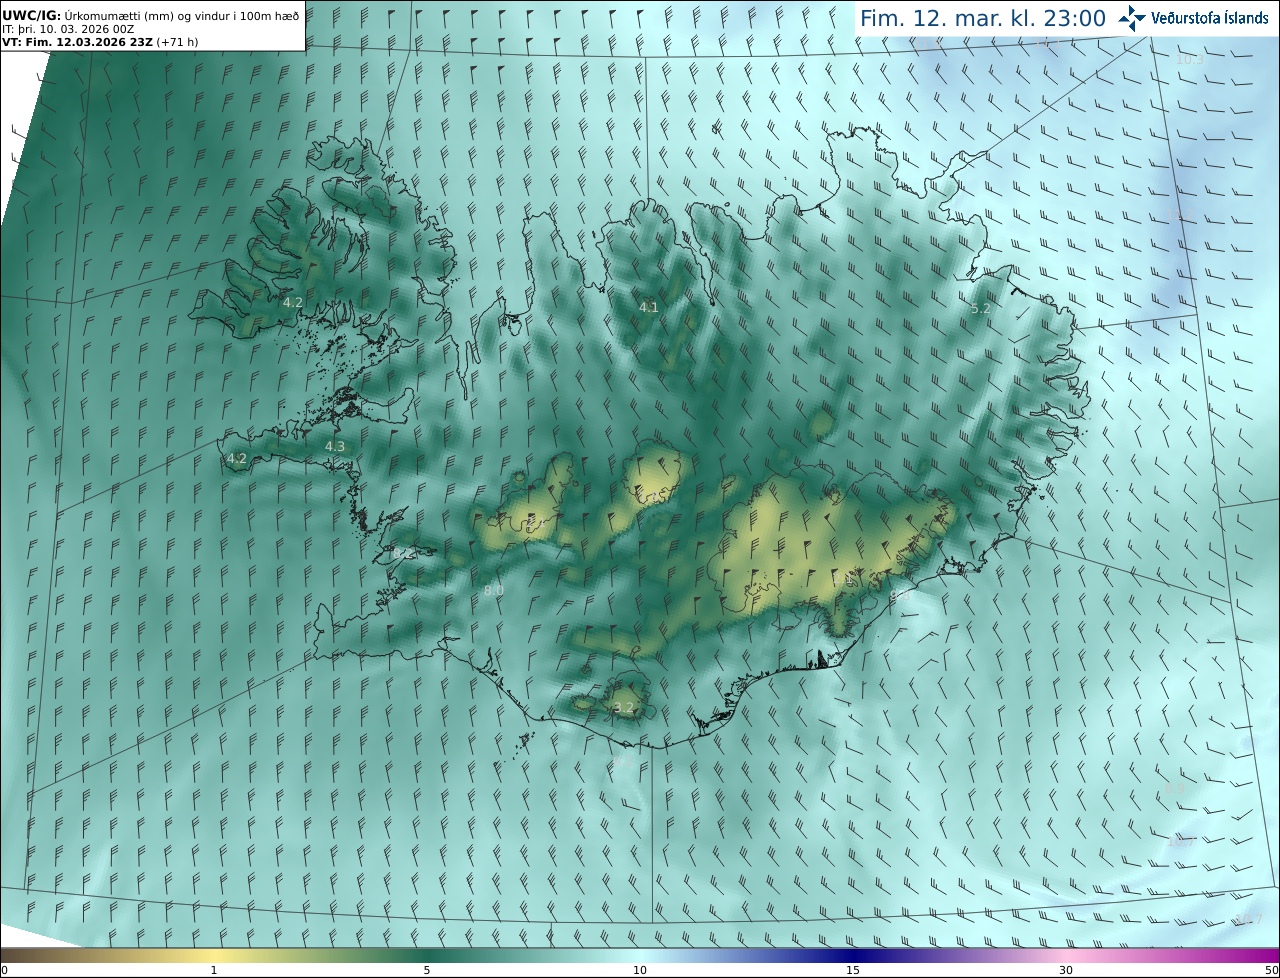
Task: Click the "5.2" value in east Iceland
Action: pos(980,308)
